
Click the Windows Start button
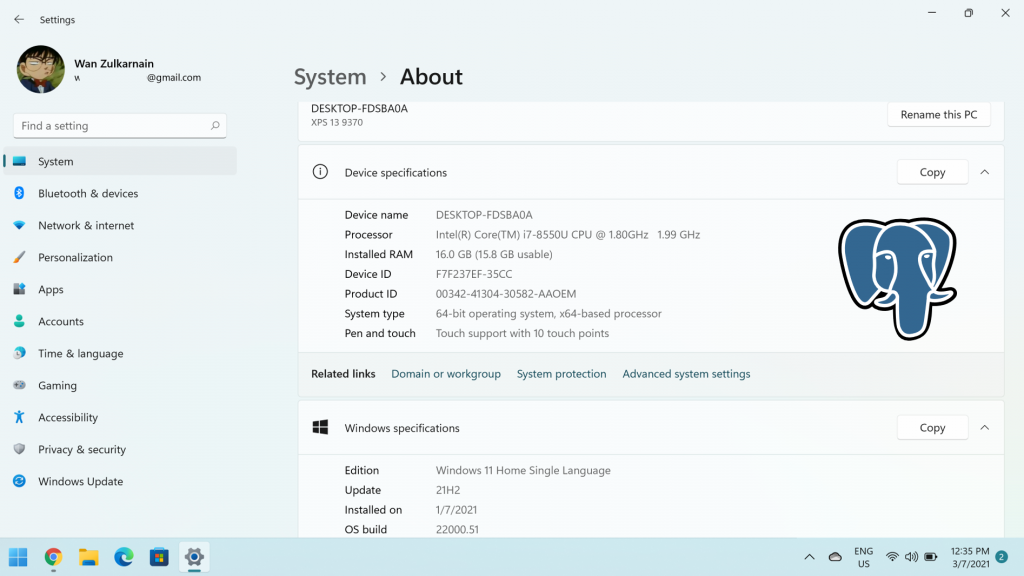[19, 557]
